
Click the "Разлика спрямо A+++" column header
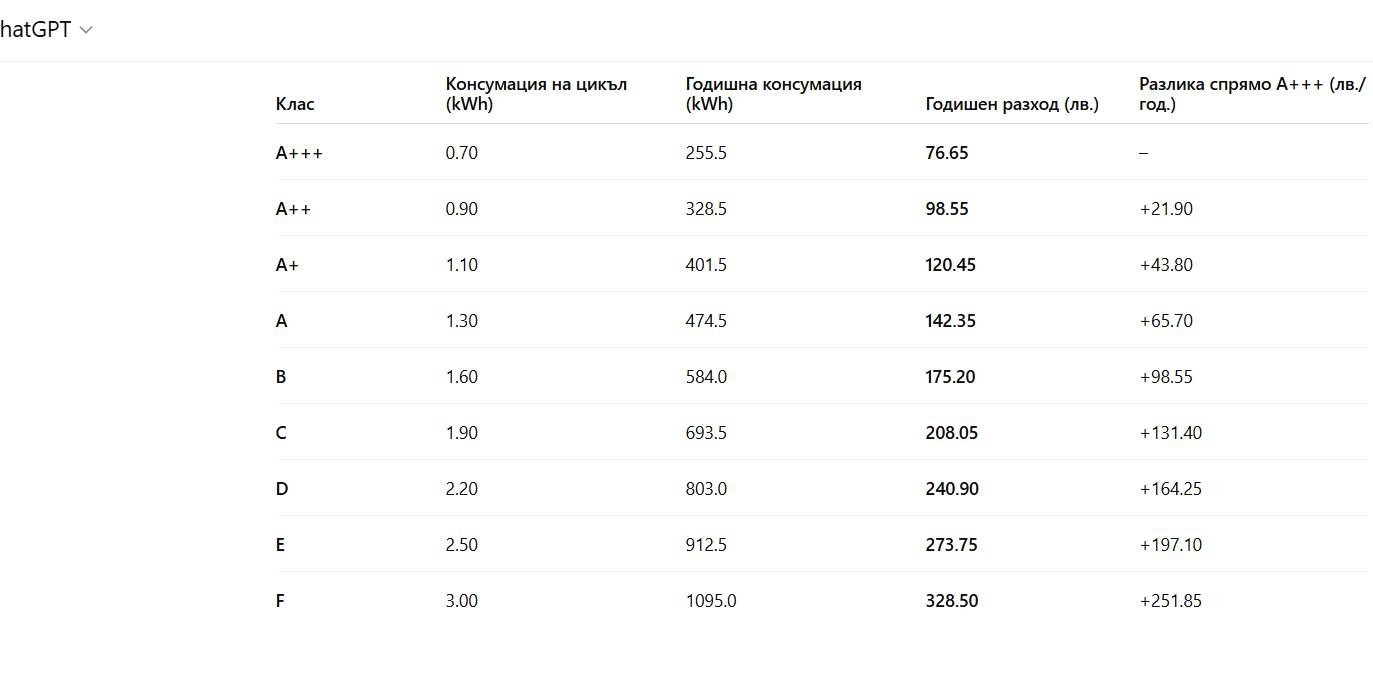pos(1251,94)
